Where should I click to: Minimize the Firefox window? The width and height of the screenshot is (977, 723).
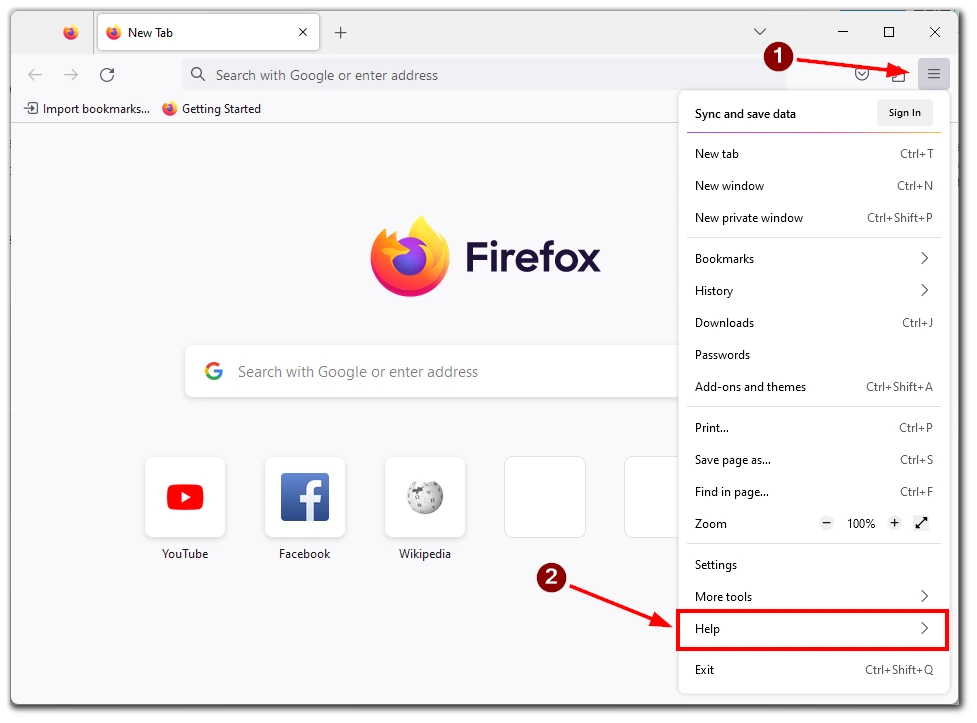[x=843, y=32]
